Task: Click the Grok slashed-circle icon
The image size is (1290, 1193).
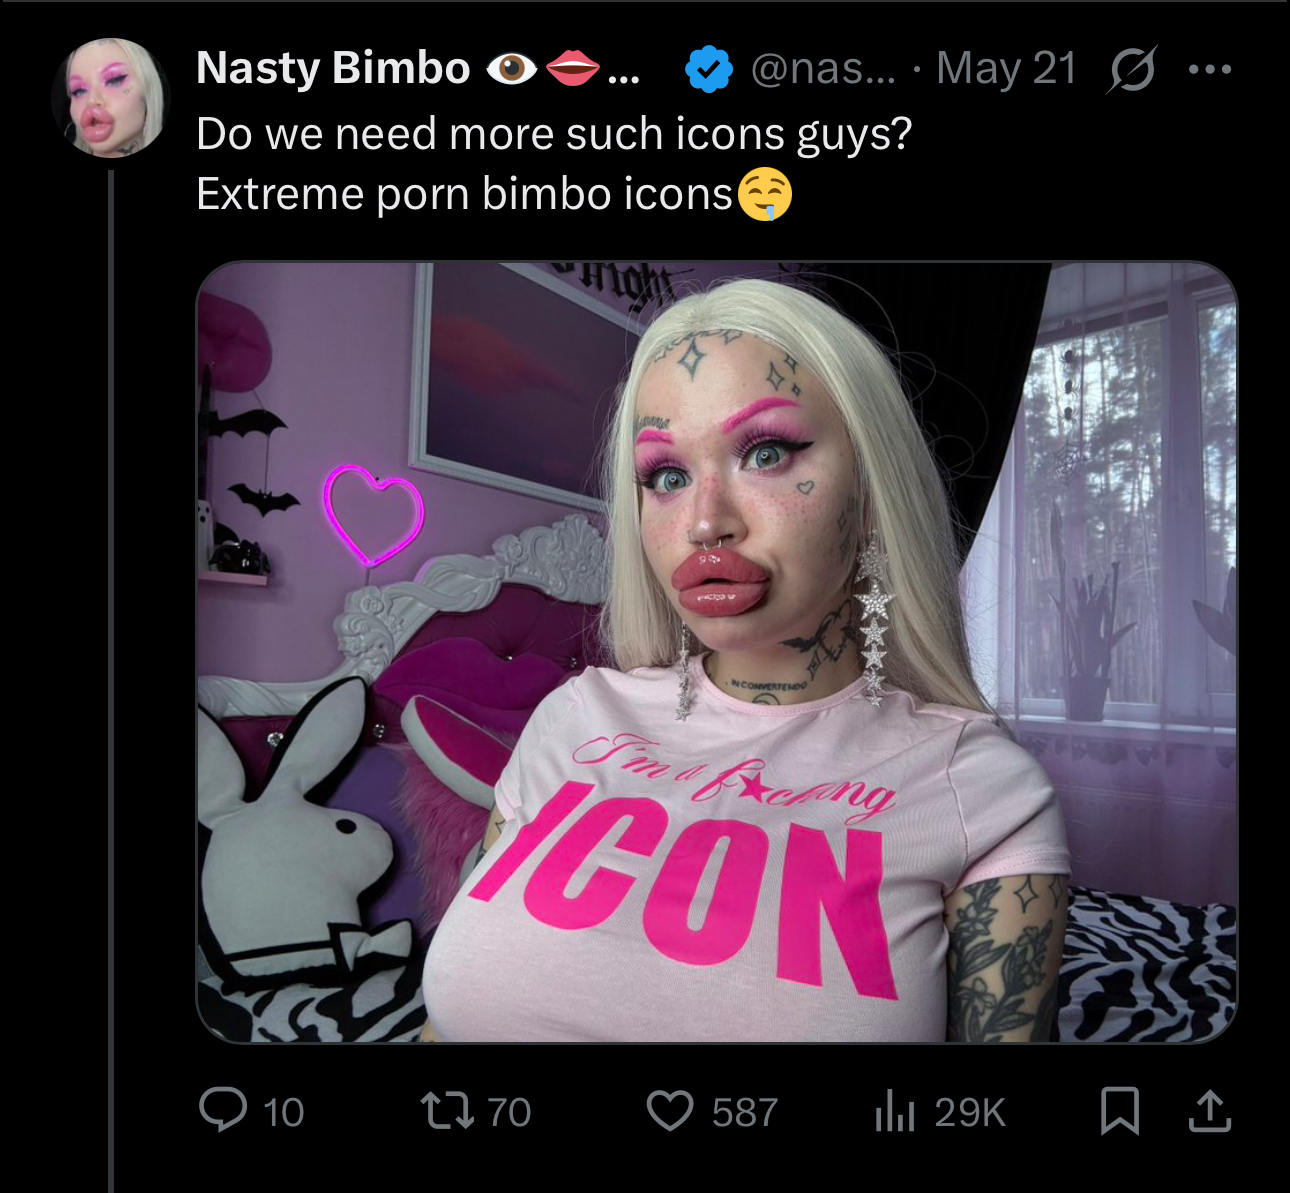Action: (1132, 69)
